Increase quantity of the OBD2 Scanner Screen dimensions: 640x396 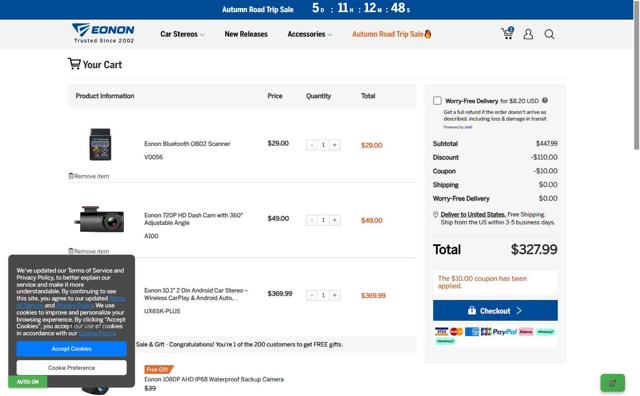click(335, 145)
